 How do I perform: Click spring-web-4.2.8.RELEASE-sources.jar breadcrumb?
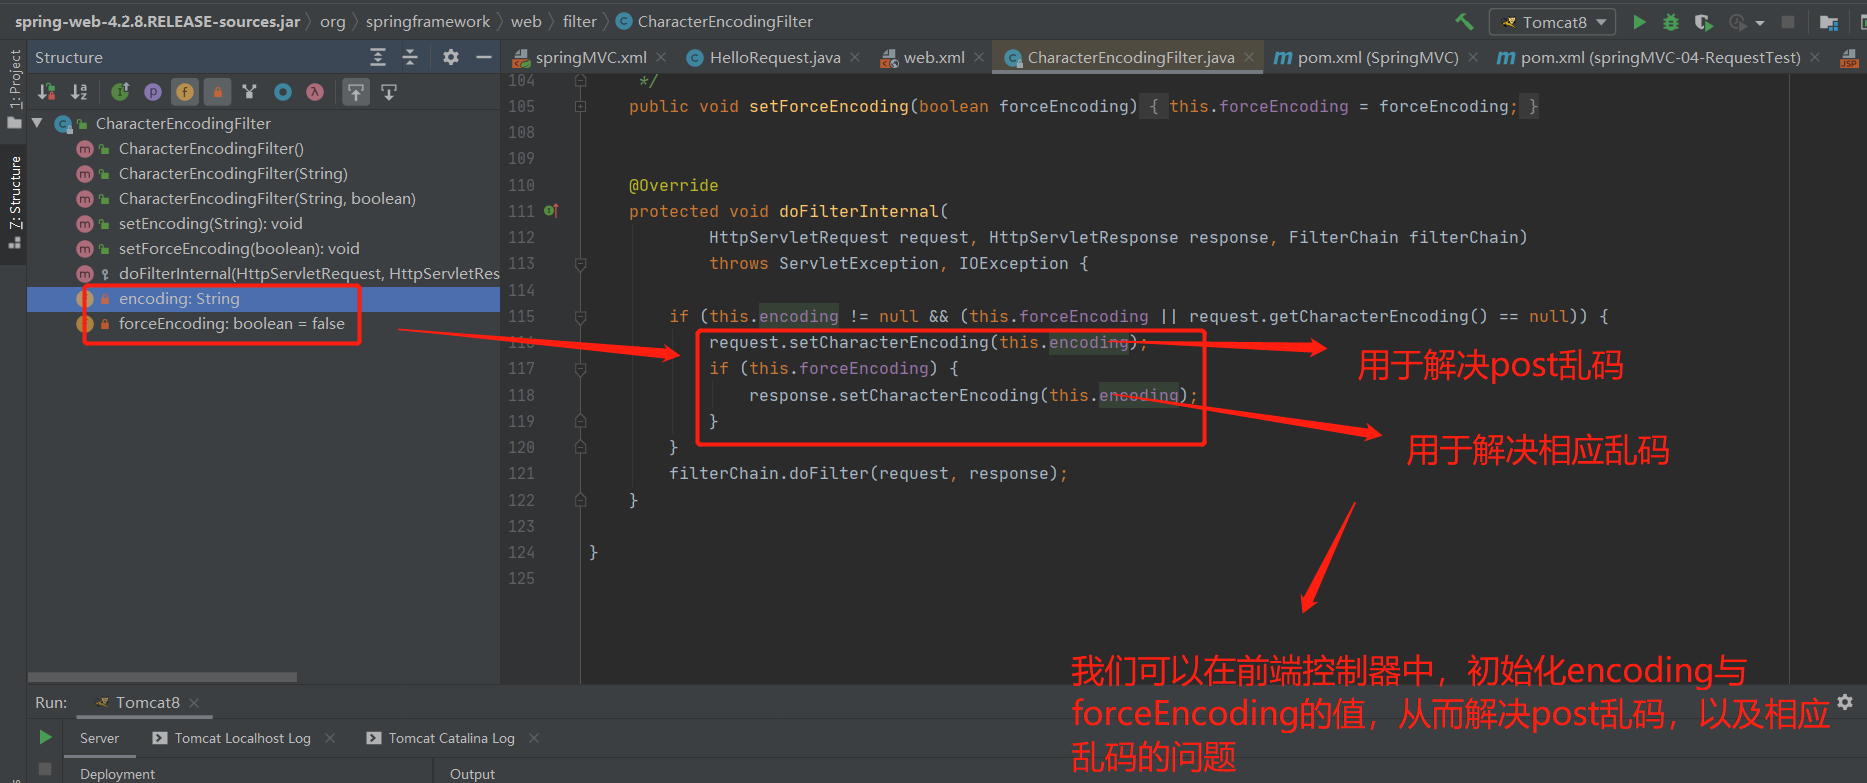157,21
